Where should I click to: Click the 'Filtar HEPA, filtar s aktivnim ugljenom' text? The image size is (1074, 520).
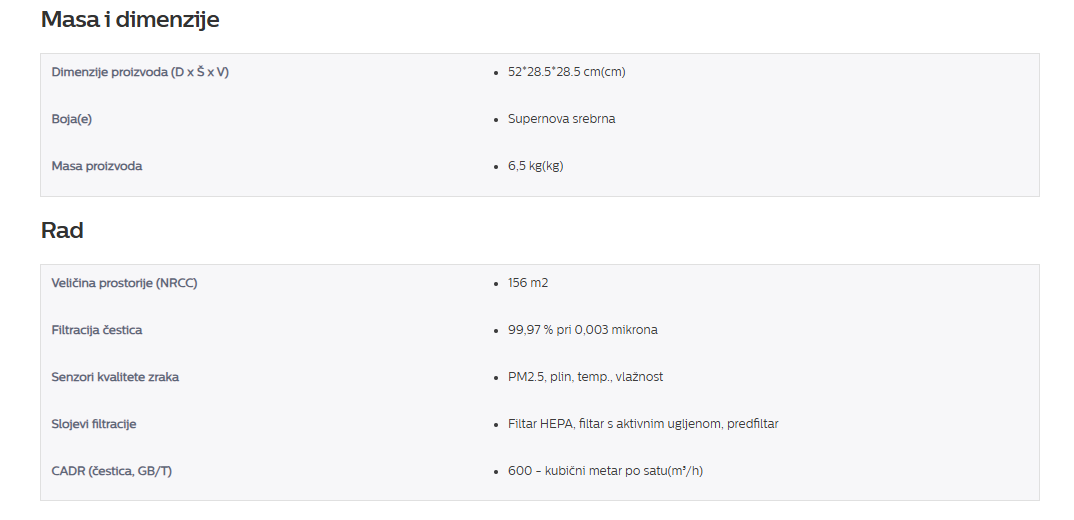click(x=614, y=424)
